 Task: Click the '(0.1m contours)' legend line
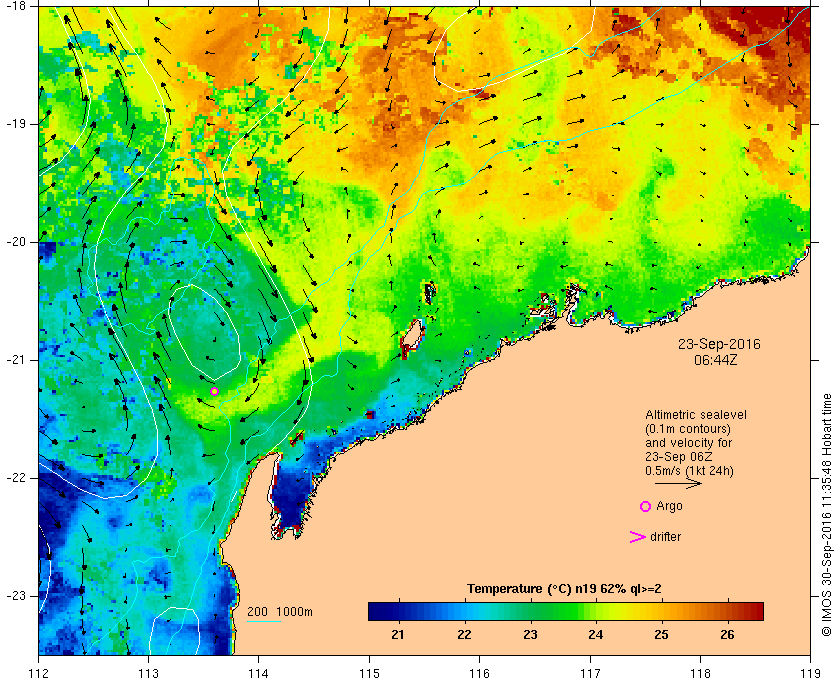[x=688, y=429]
